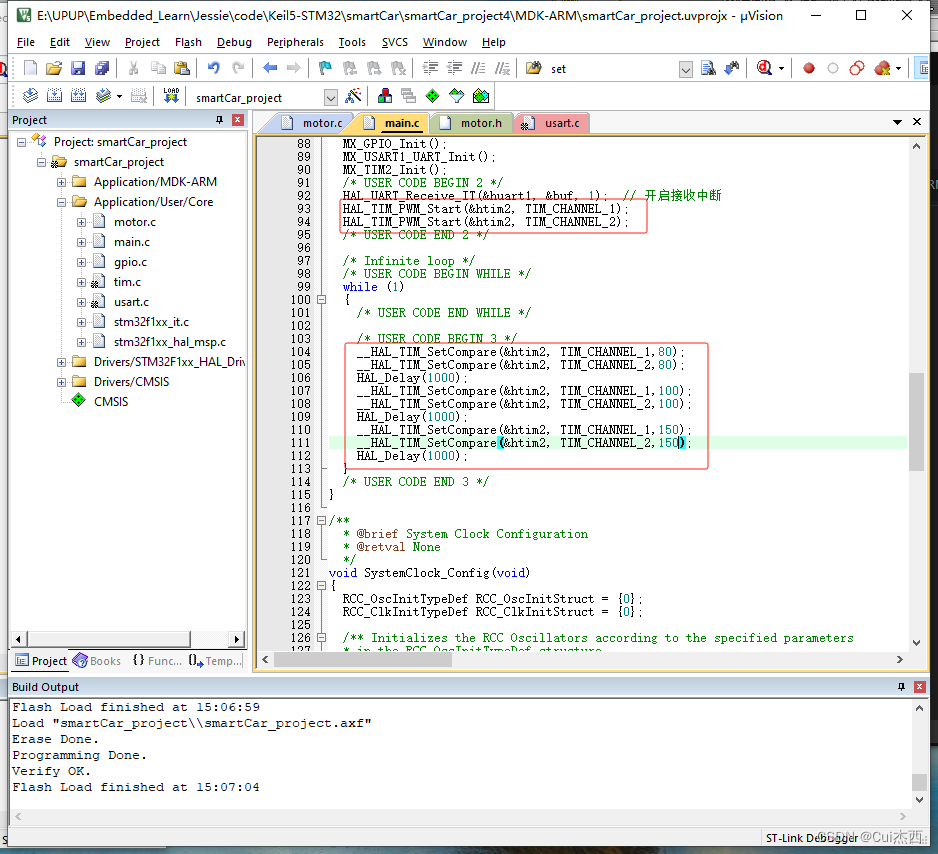This screenshot has width=938, height=854.
Task: Save the current file with floppy icon
Action: (x=78, y=68)
